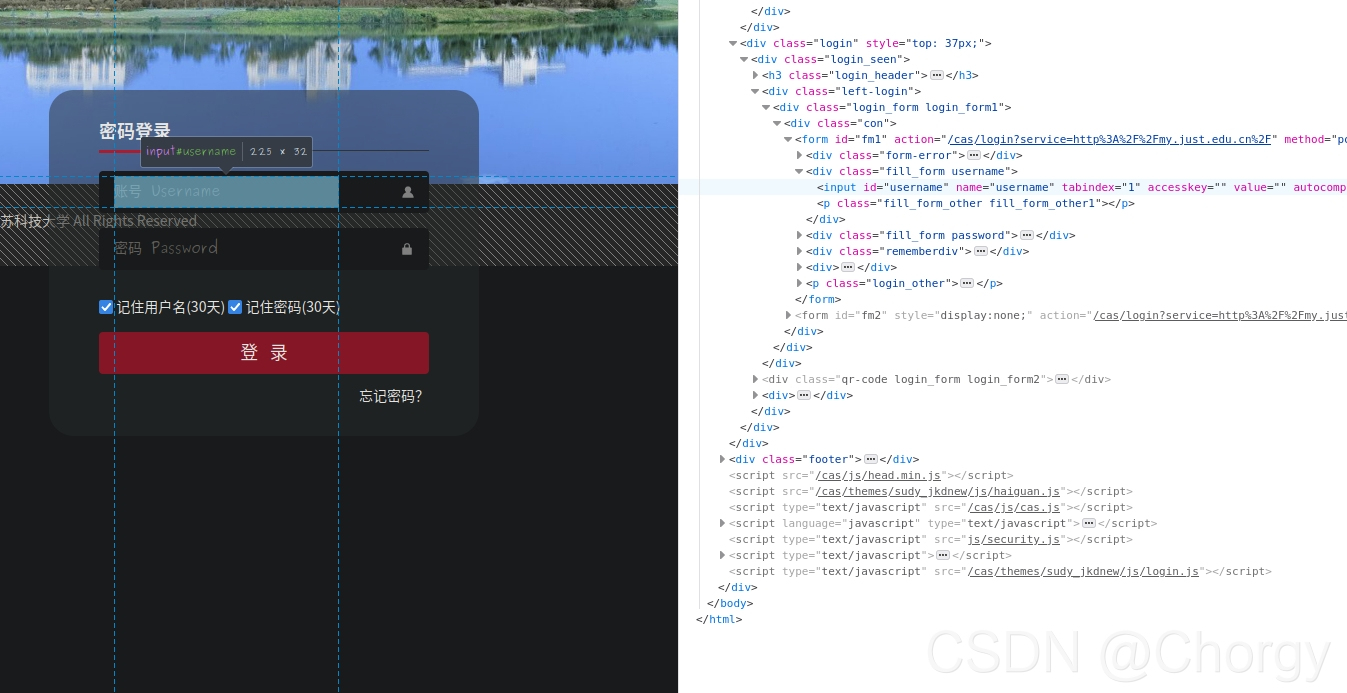Click ellipsis badge in script language="javascript" row
The width and height of the screenshot is (1347, 693).
coord(1089,523)
